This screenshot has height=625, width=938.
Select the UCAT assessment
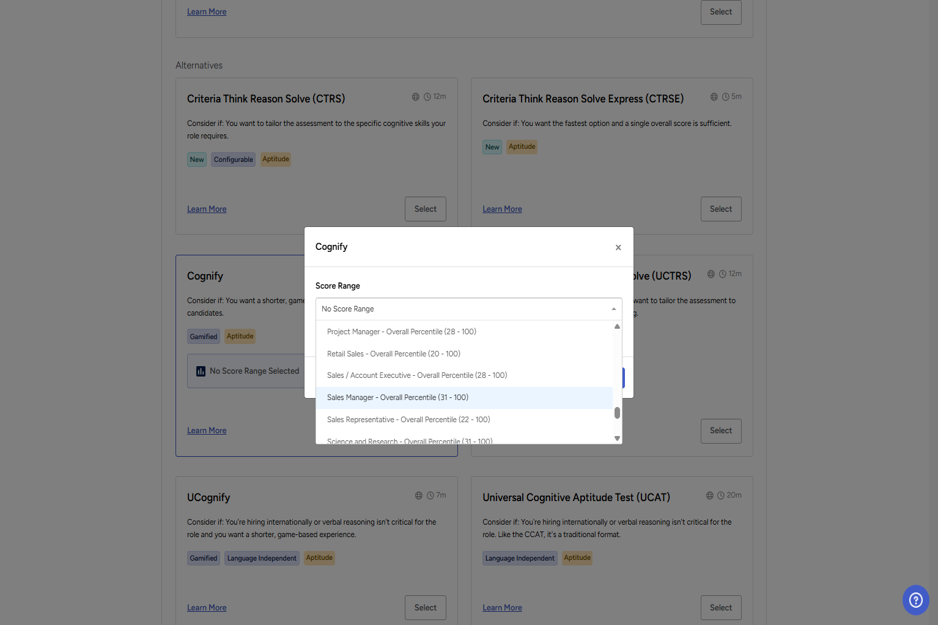point(721,607)
